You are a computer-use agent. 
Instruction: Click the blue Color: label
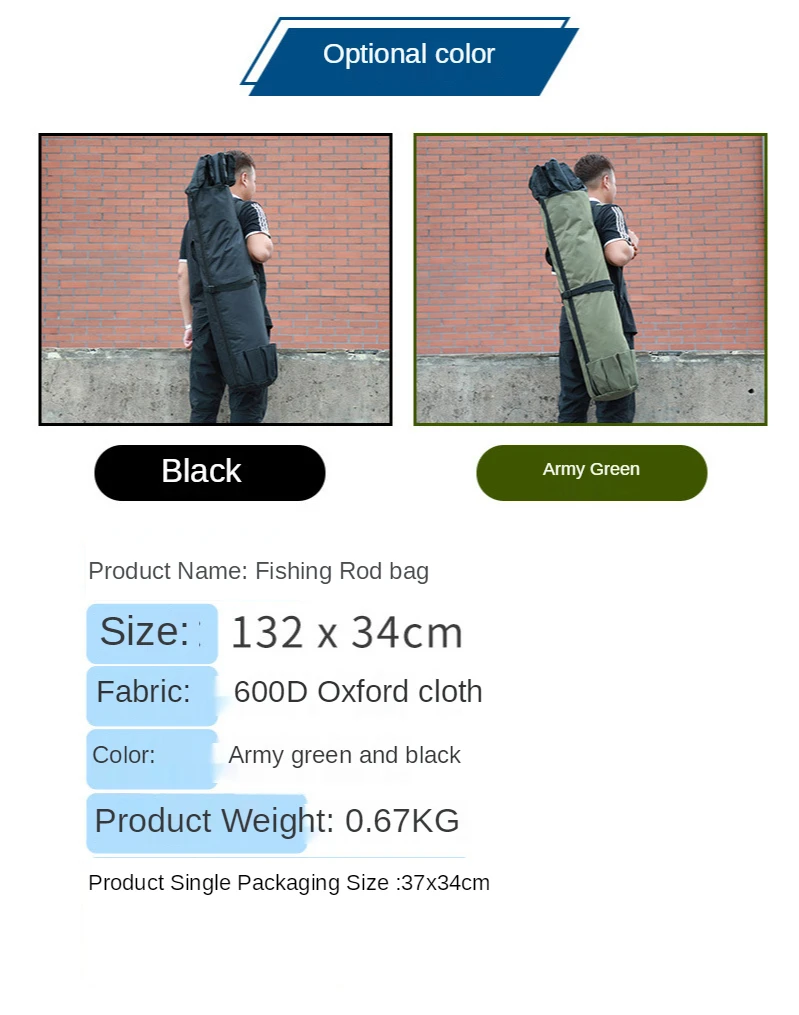pyautogui.click(x=152, y=759)
